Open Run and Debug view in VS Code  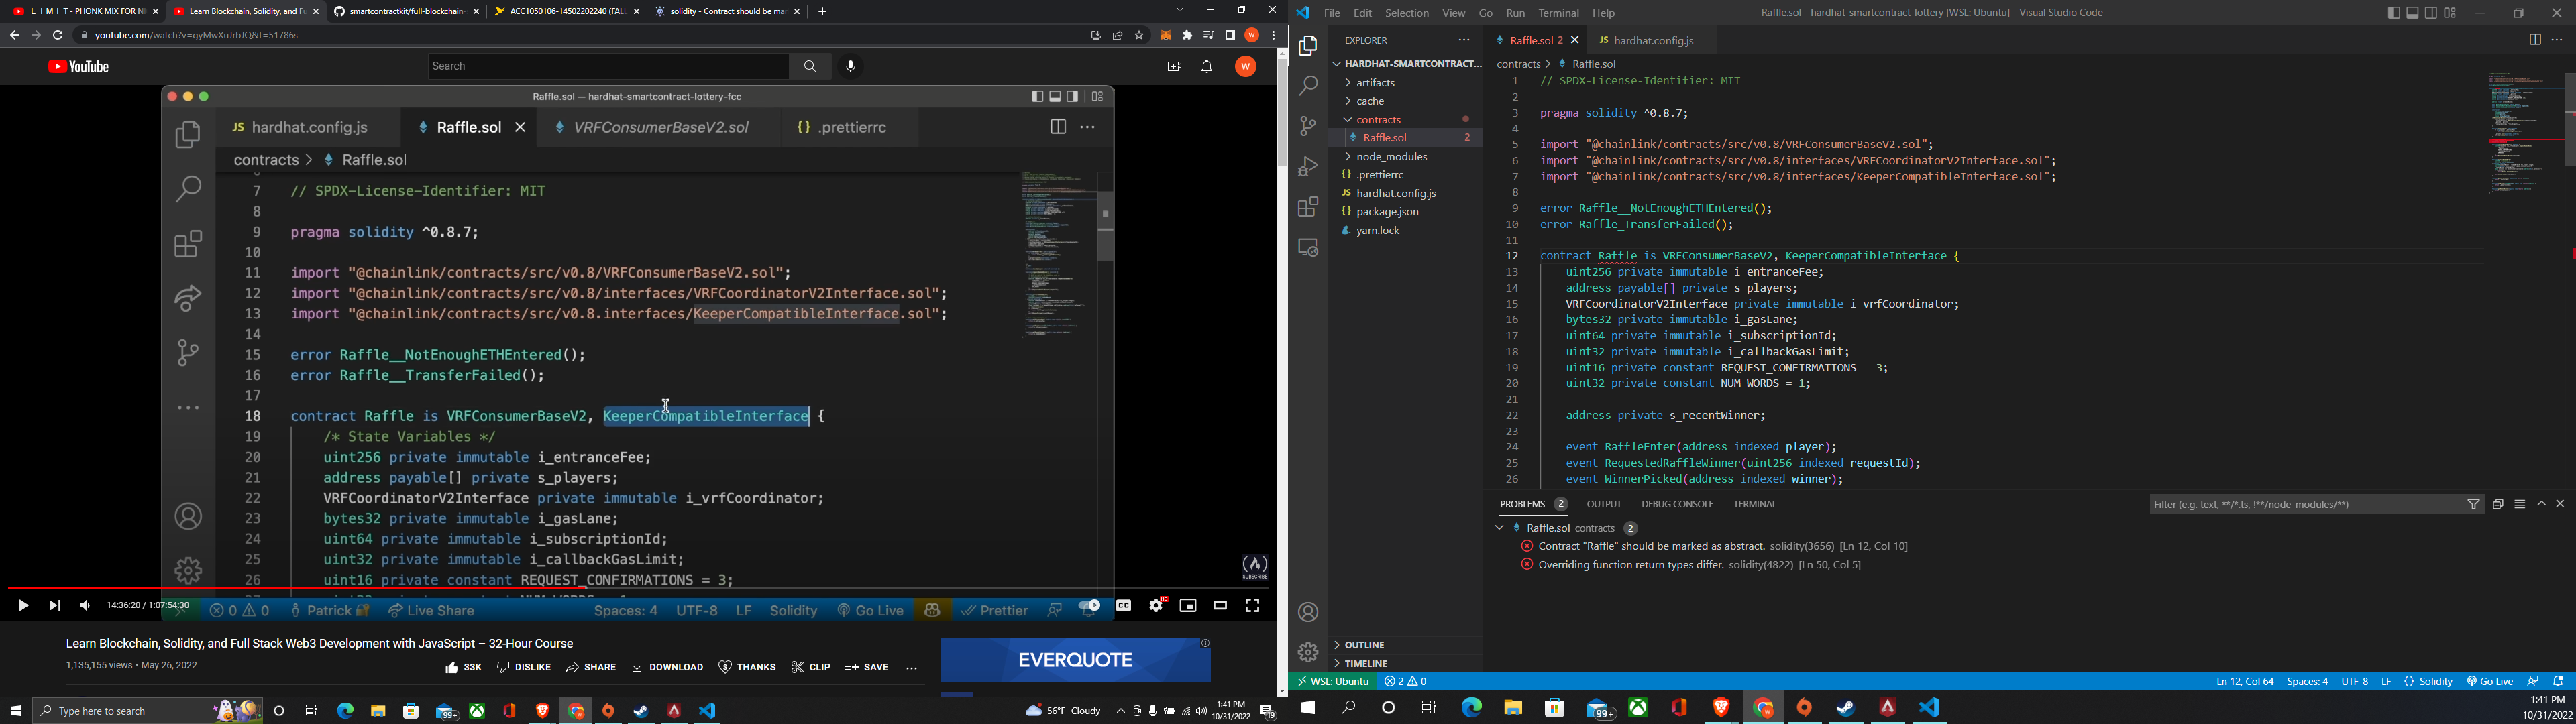pyautogui.click(x=1308, y=167)
